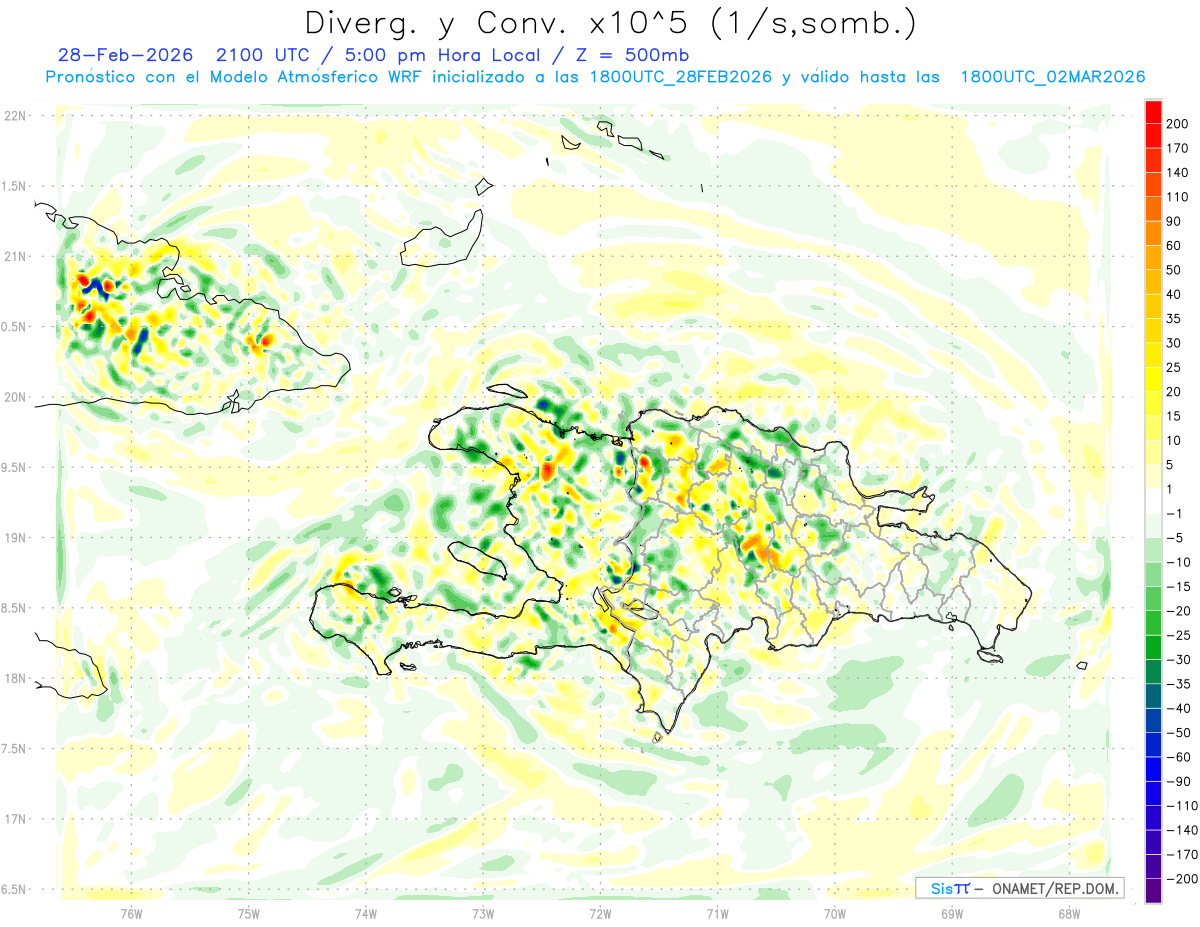Image resolution: width=1200 pixels, height=927 pixels.
Task: Click the '-110' color scale value
Action: click(x=1180, y=806)
